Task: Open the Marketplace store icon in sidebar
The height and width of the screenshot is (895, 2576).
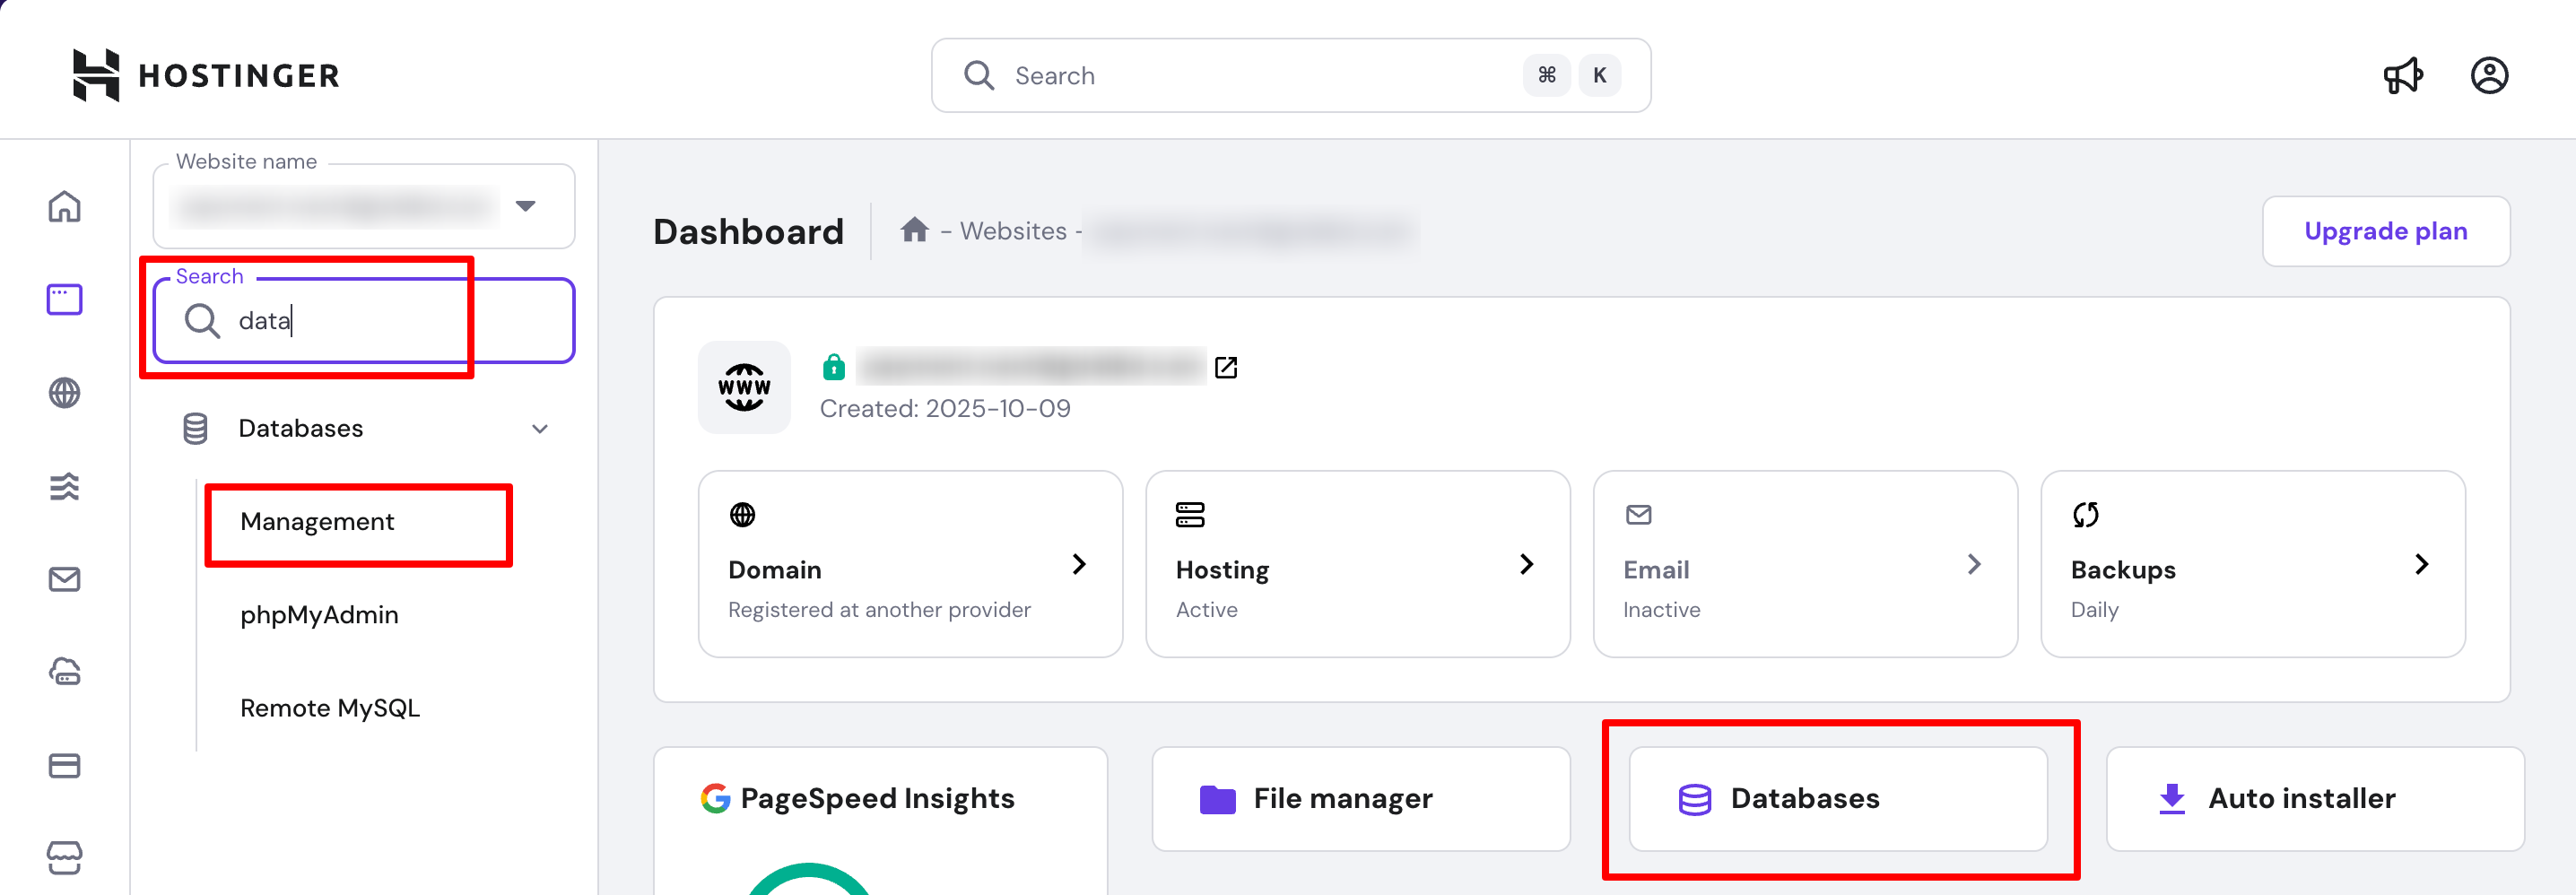Action: [64, 857]
